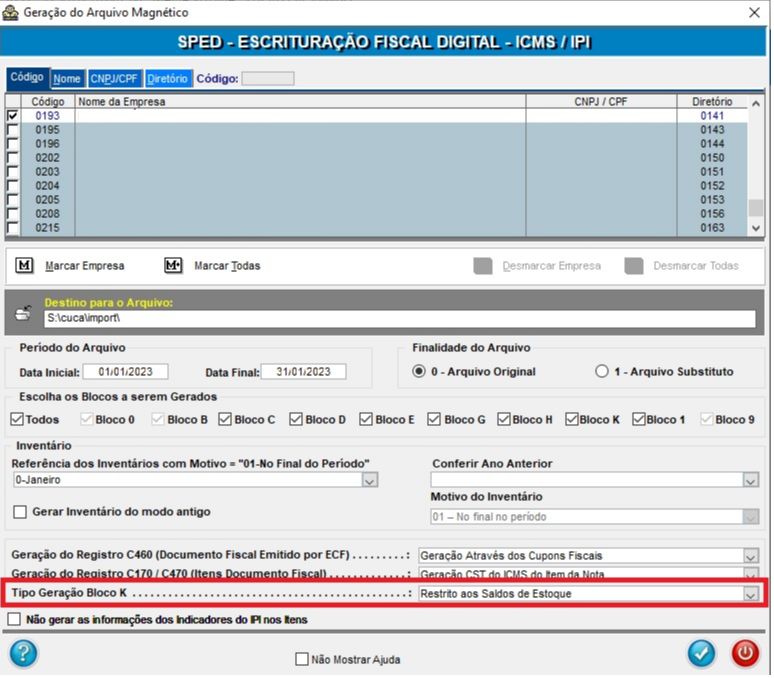Click the Desmarcar Todas label

click(x=696, y=265)
